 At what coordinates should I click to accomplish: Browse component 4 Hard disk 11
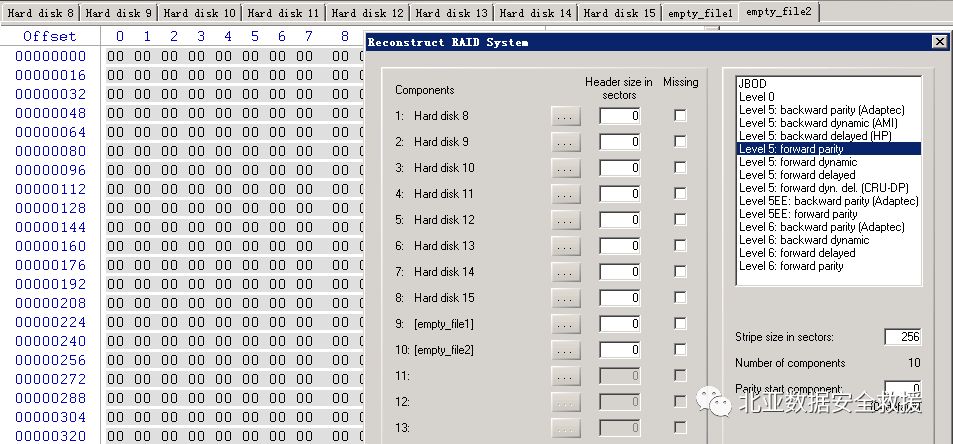565,194
